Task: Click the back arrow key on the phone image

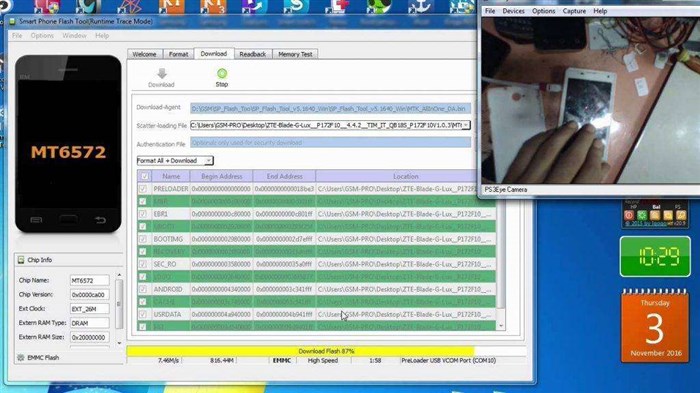Action: tap(100, 220)
